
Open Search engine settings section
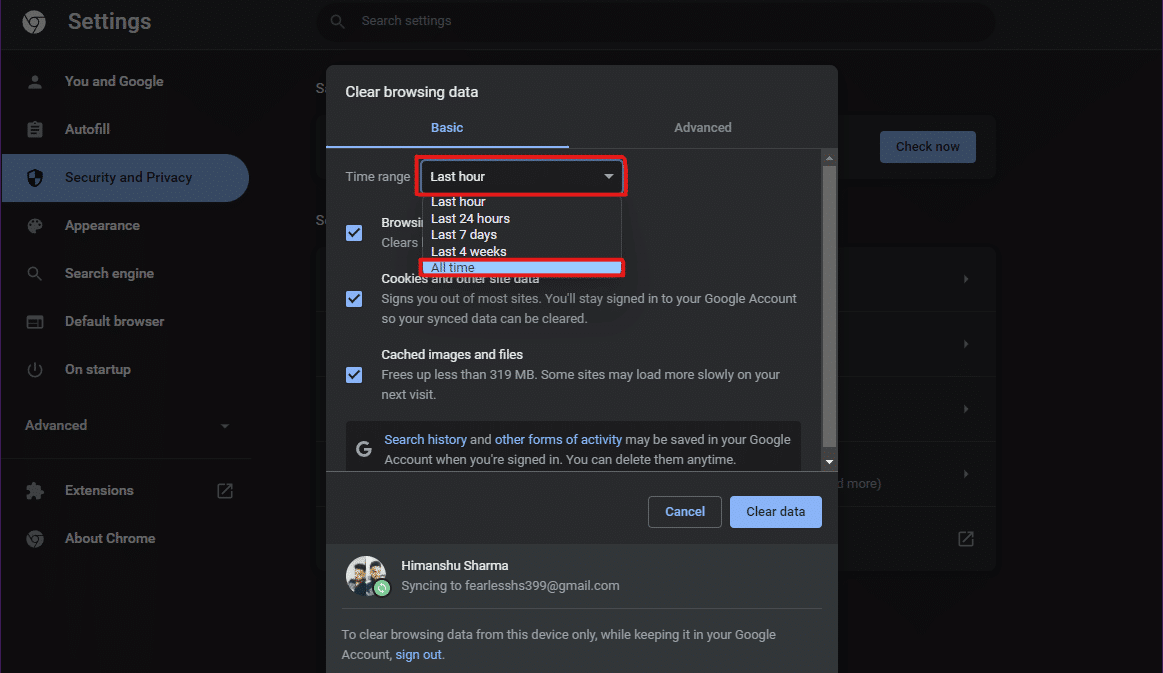click(x=126, y=274)
